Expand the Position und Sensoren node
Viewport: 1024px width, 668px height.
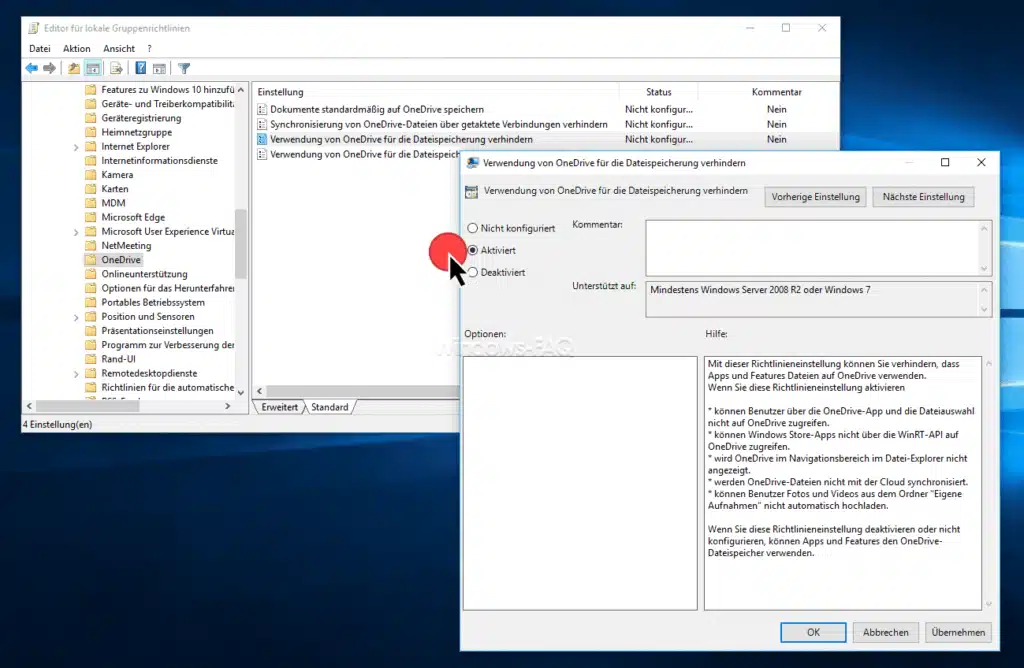[x=76, y=317]
